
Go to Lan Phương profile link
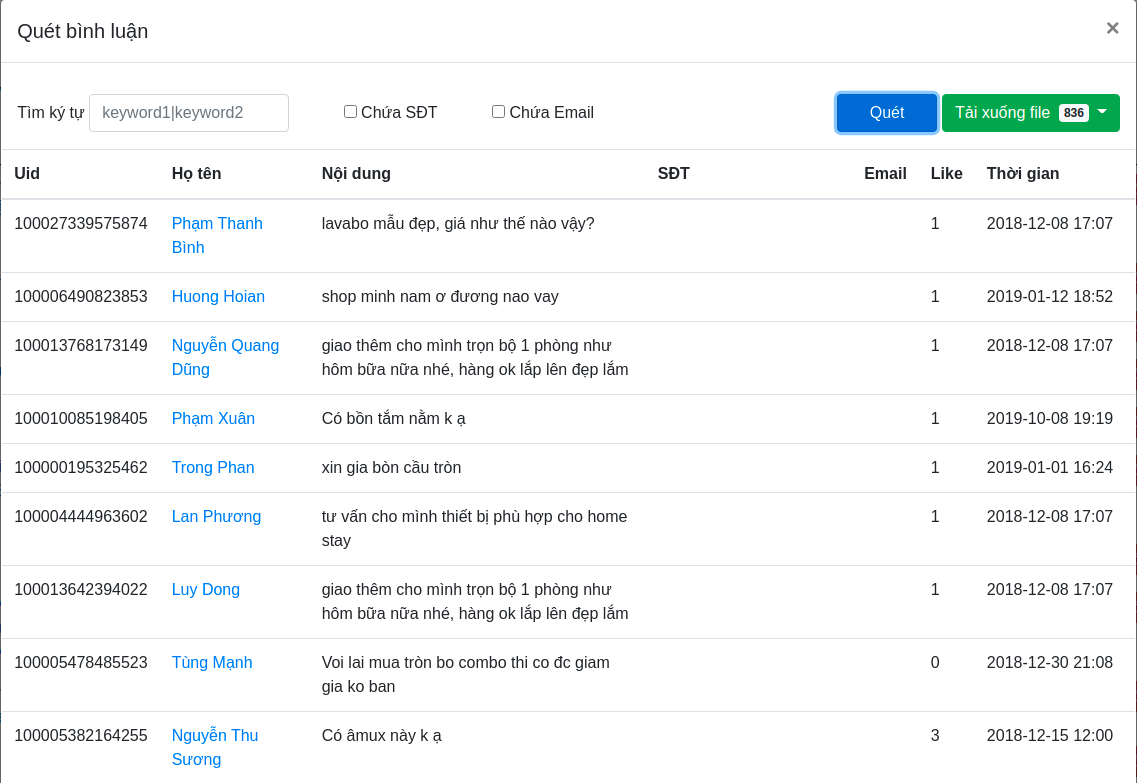[x=216, y=517]
